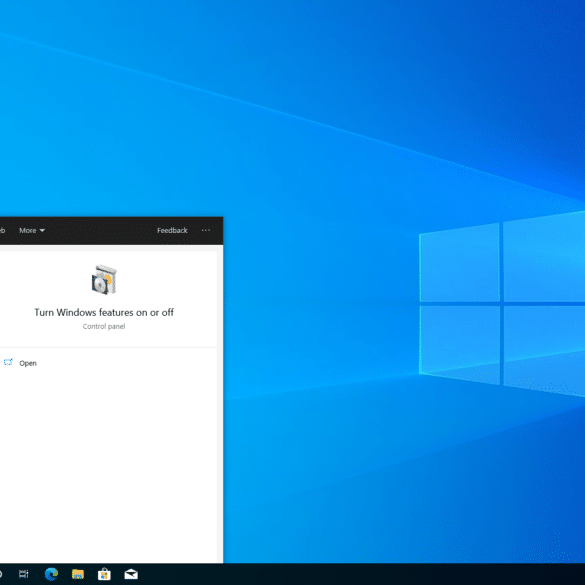
Task: Click the Windows Features program icon
Action: click(x=104, y=279)
